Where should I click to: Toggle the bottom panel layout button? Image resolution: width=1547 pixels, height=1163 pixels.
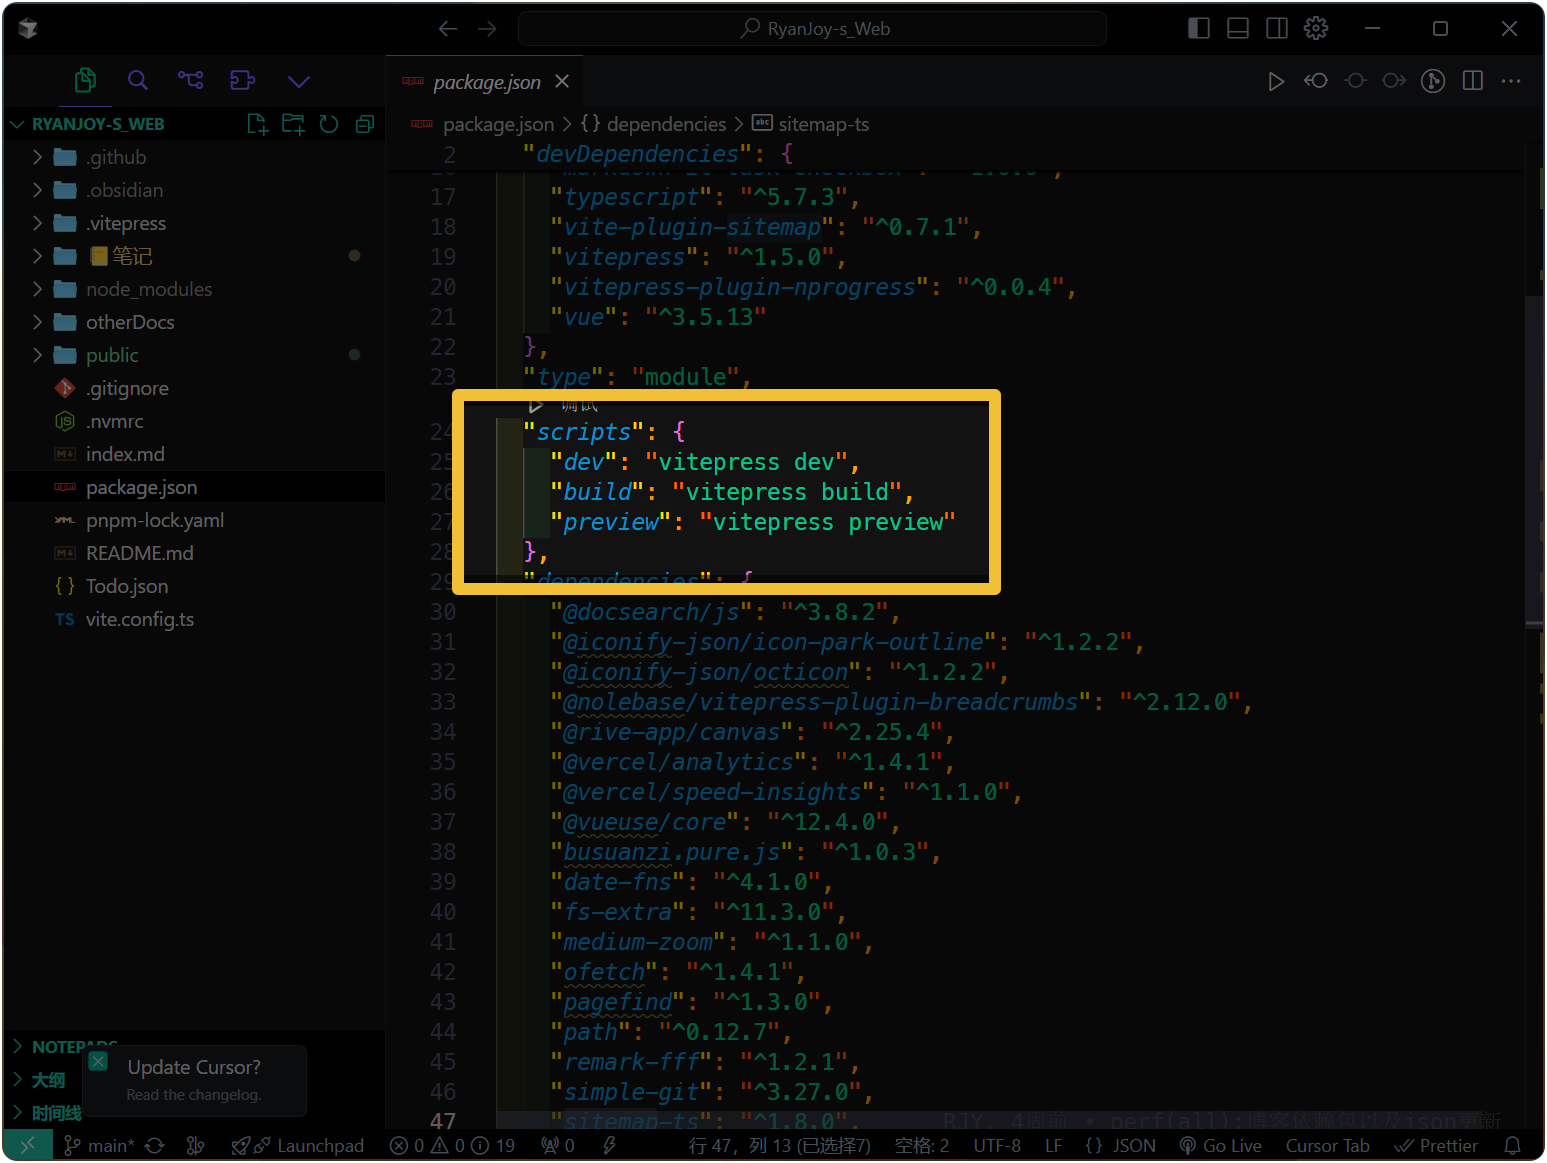click(1237, 28)
